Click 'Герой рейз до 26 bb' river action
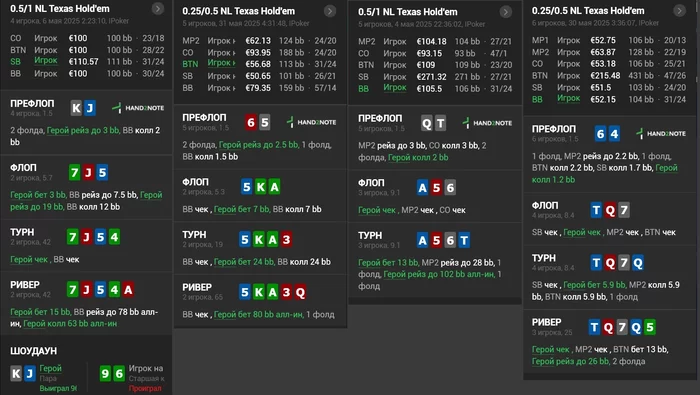700x395 pixels. coord(571,361)
